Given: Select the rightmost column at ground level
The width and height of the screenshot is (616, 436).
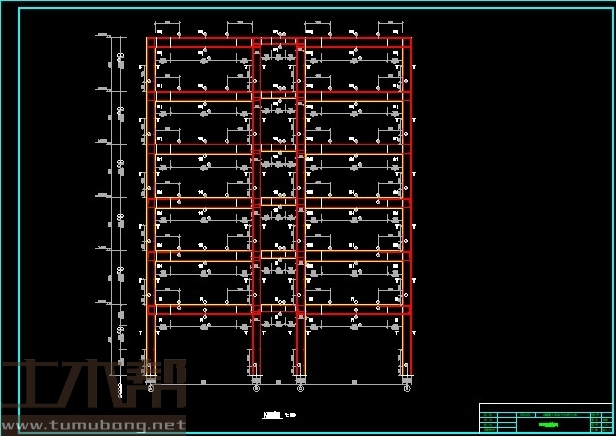Looking at the screenshot, I should tap(407, 350).
